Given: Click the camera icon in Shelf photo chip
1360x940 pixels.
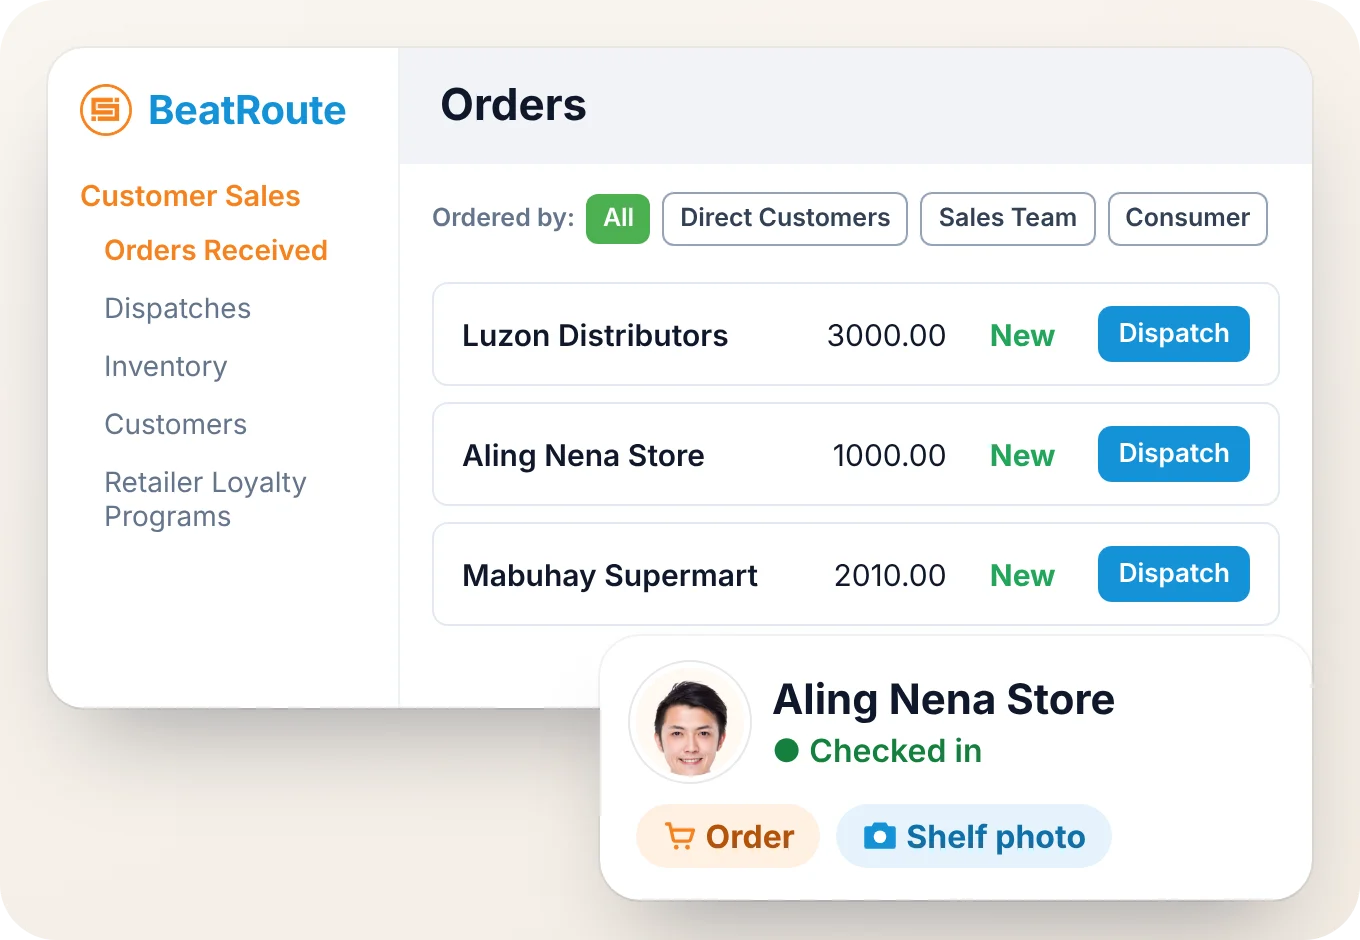Looking at the screenshot, I should click(880, 836).
